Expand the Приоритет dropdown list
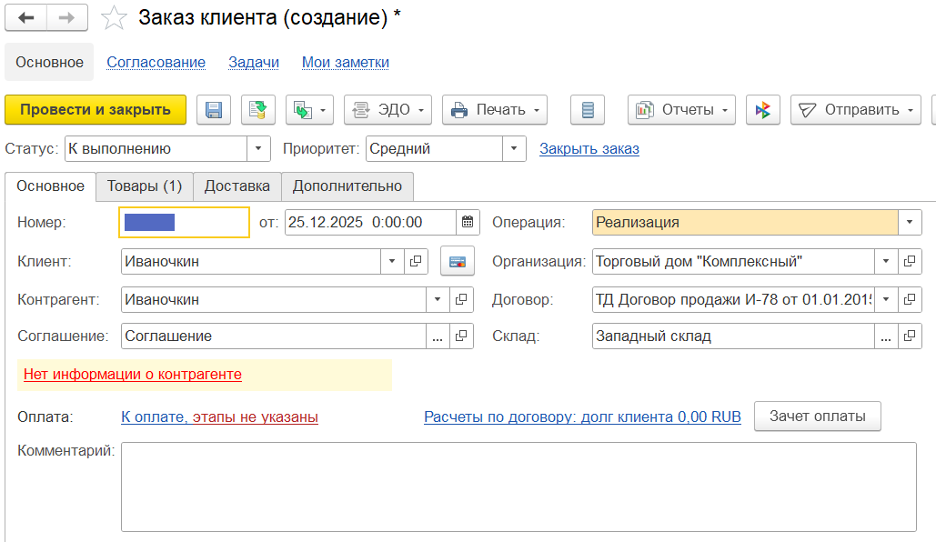 pos(514,149)
